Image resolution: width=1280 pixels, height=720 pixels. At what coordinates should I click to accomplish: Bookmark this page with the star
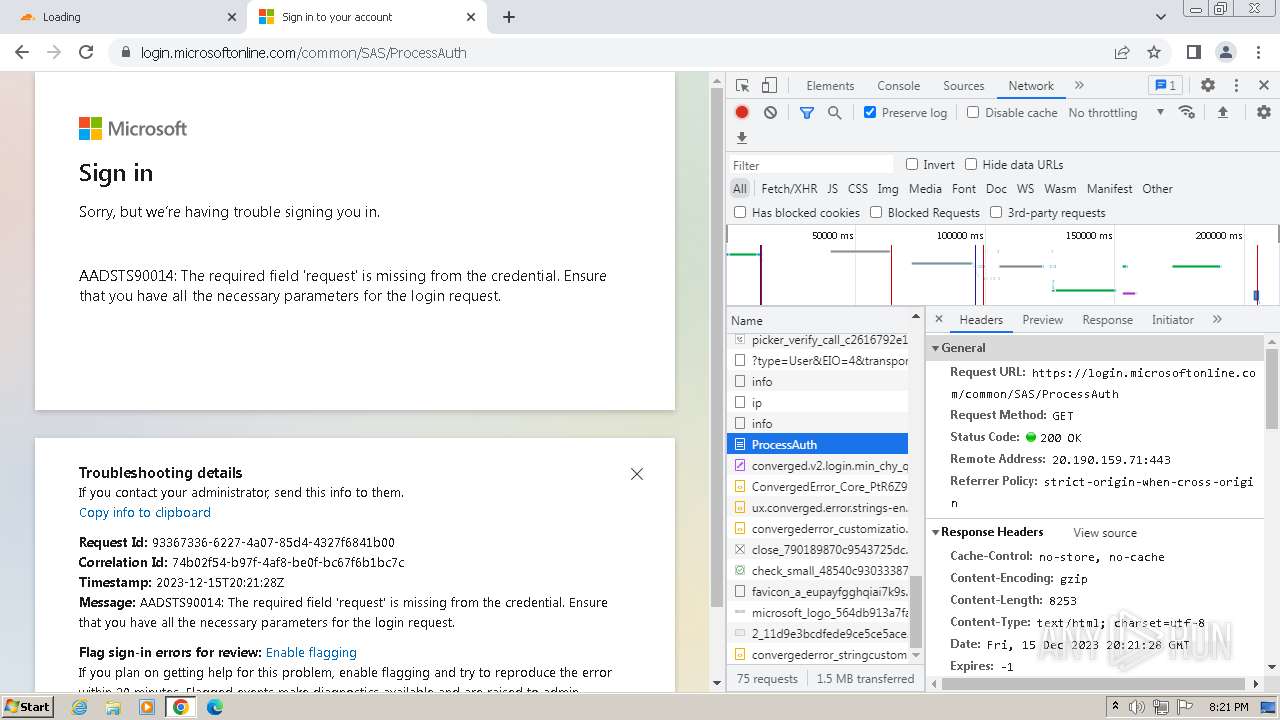pos(1154,53)
